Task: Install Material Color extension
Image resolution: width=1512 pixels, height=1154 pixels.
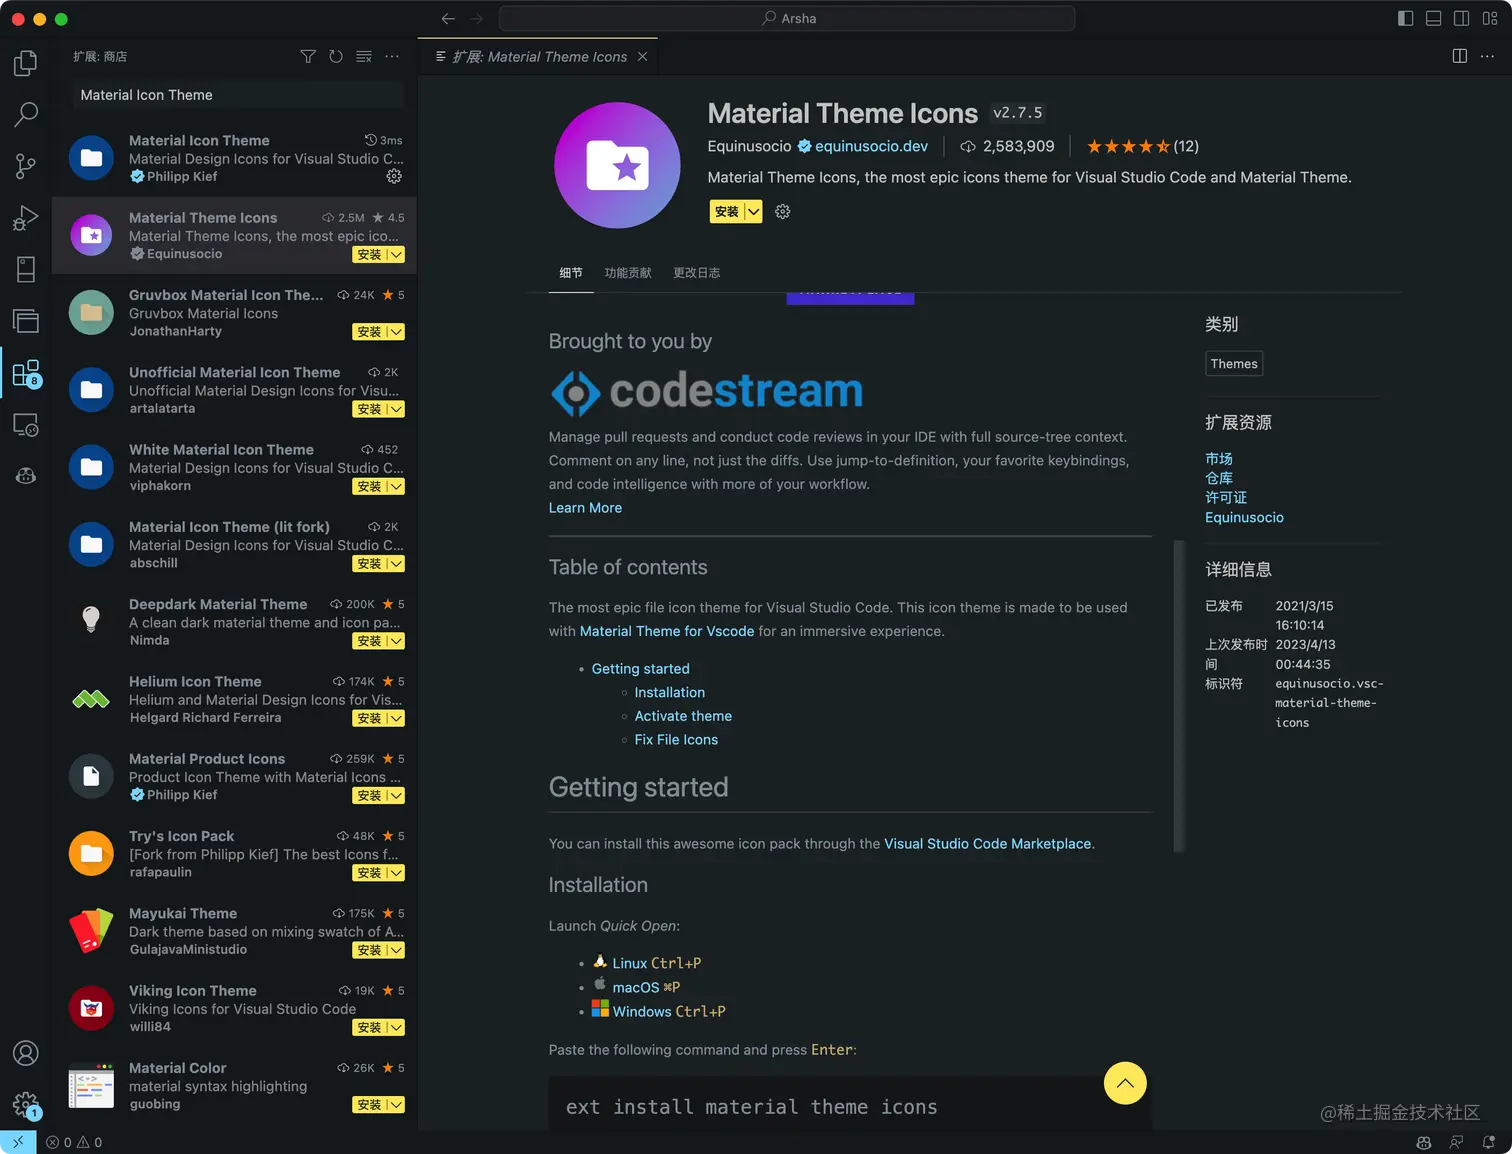Action: pos(369,1105)
